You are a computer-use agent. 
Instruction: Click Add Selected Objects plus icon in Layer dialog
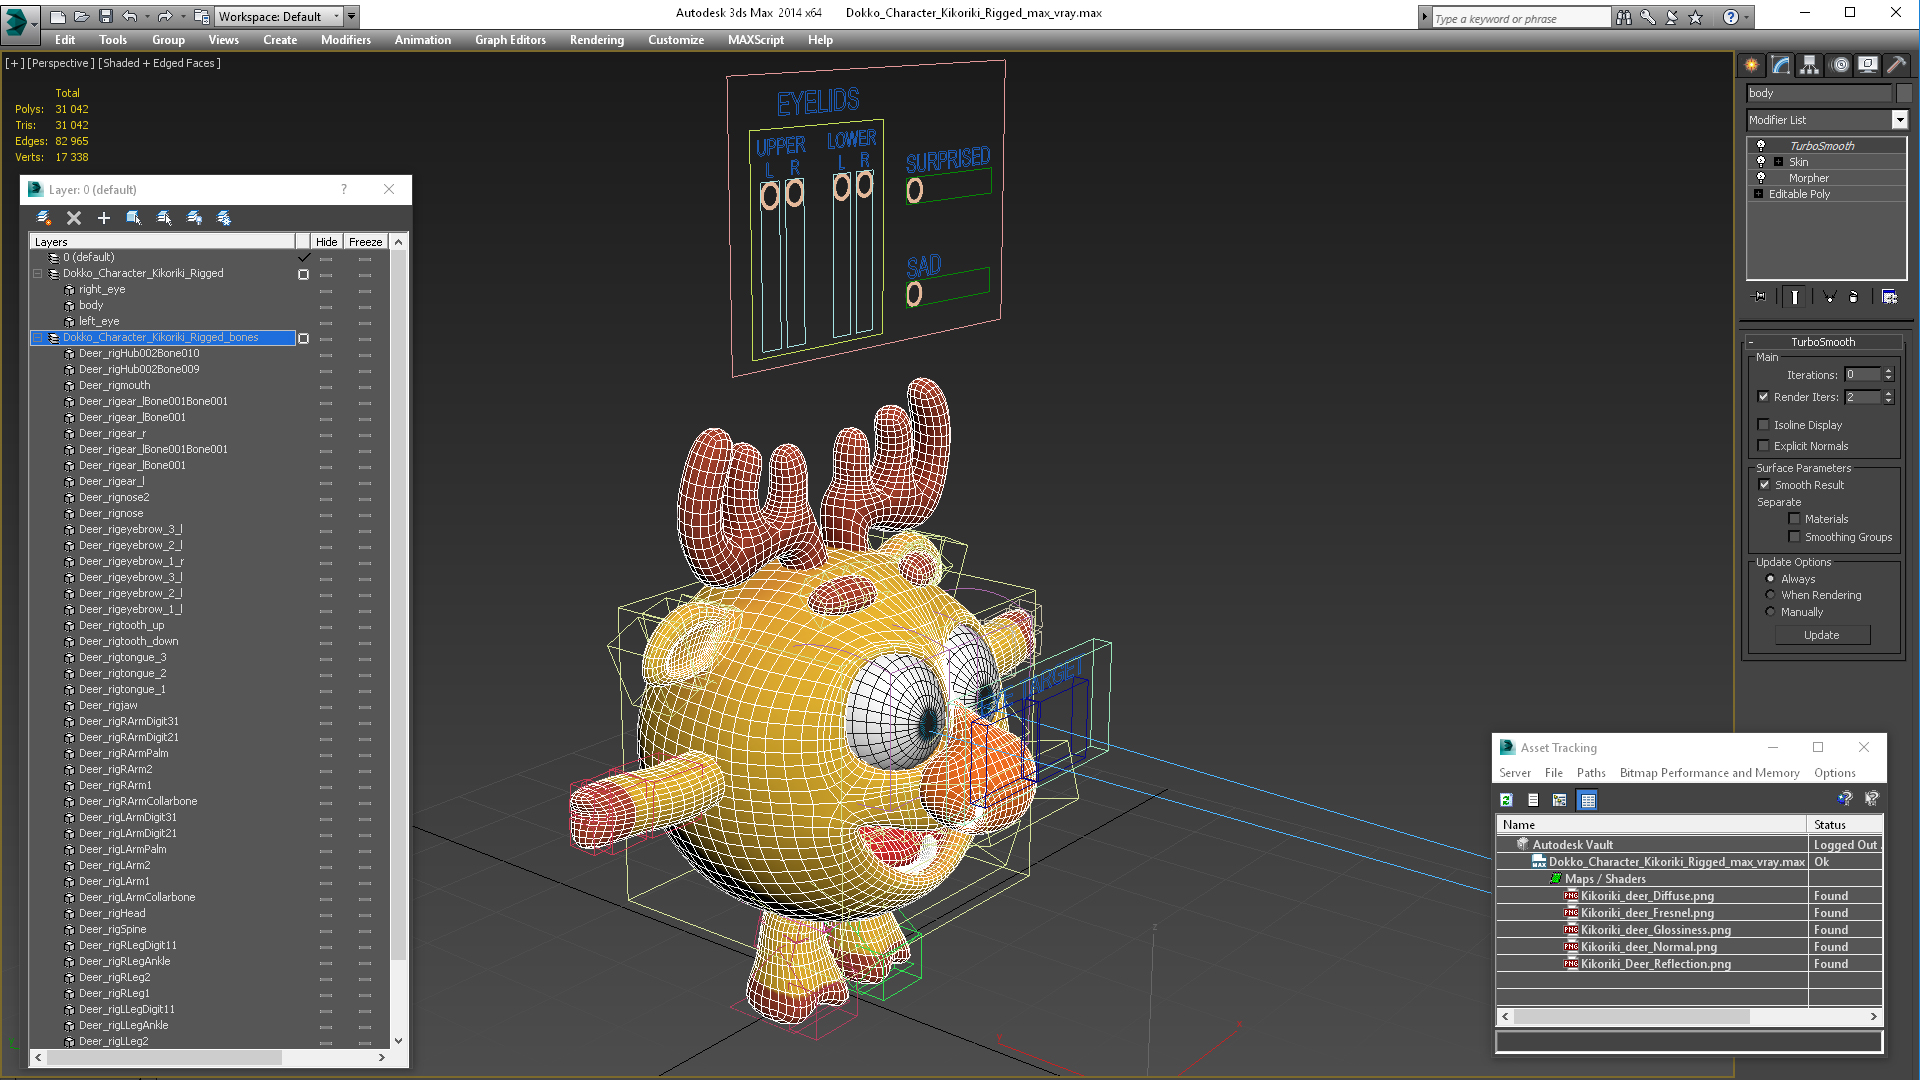[104, 217]
